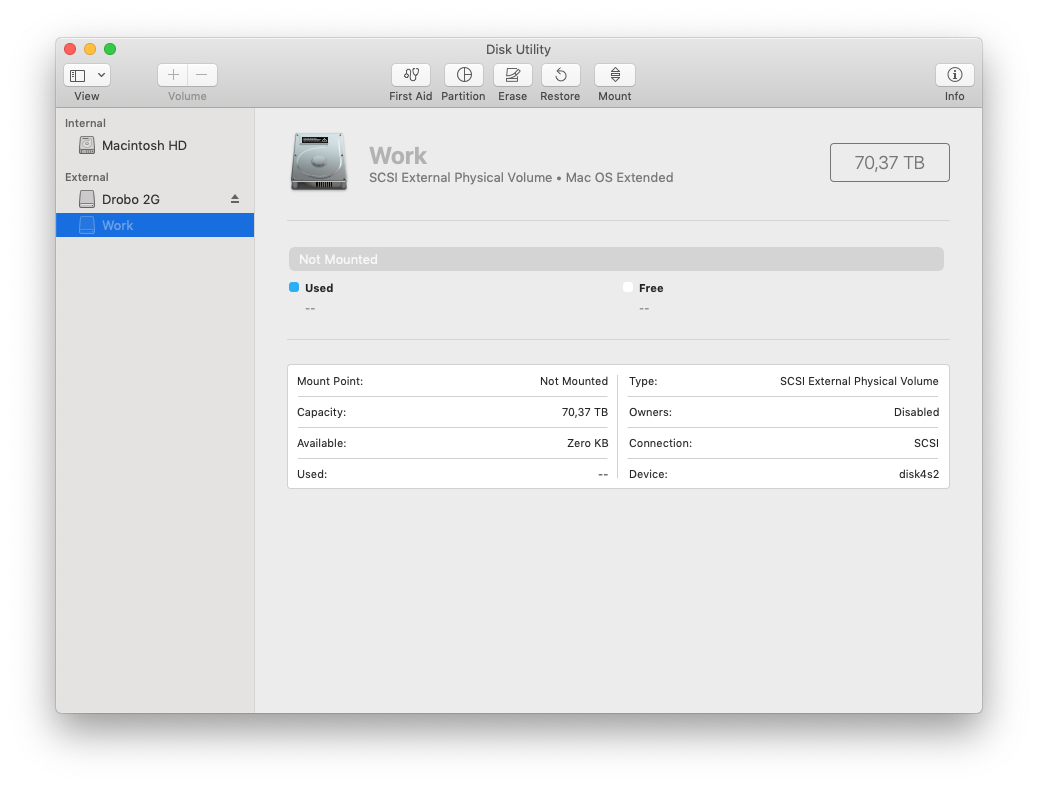Click the blue Used color indicator

tap(294, 287)
